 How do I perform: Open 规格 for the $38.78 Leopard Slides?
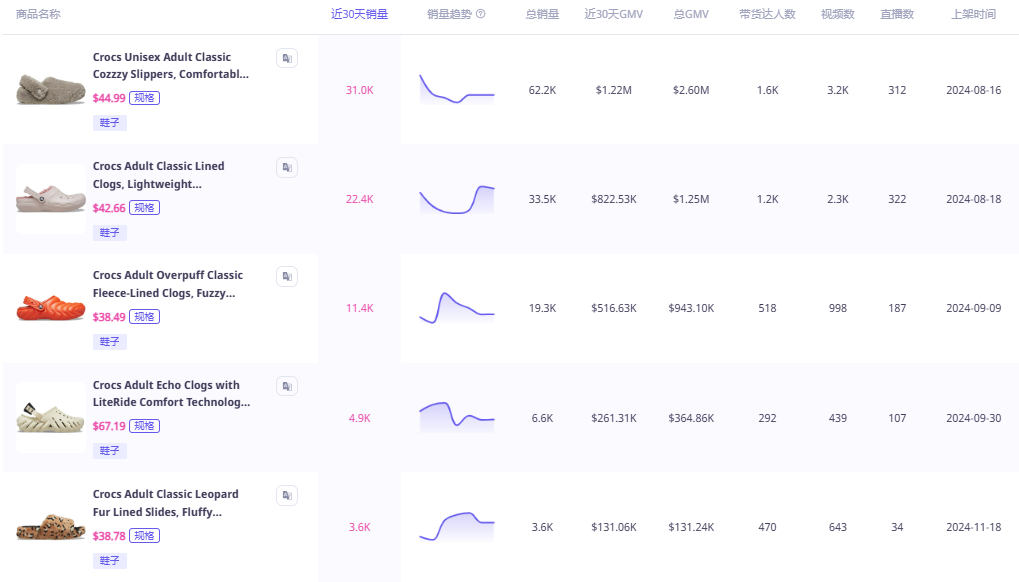tap(144, 536)
